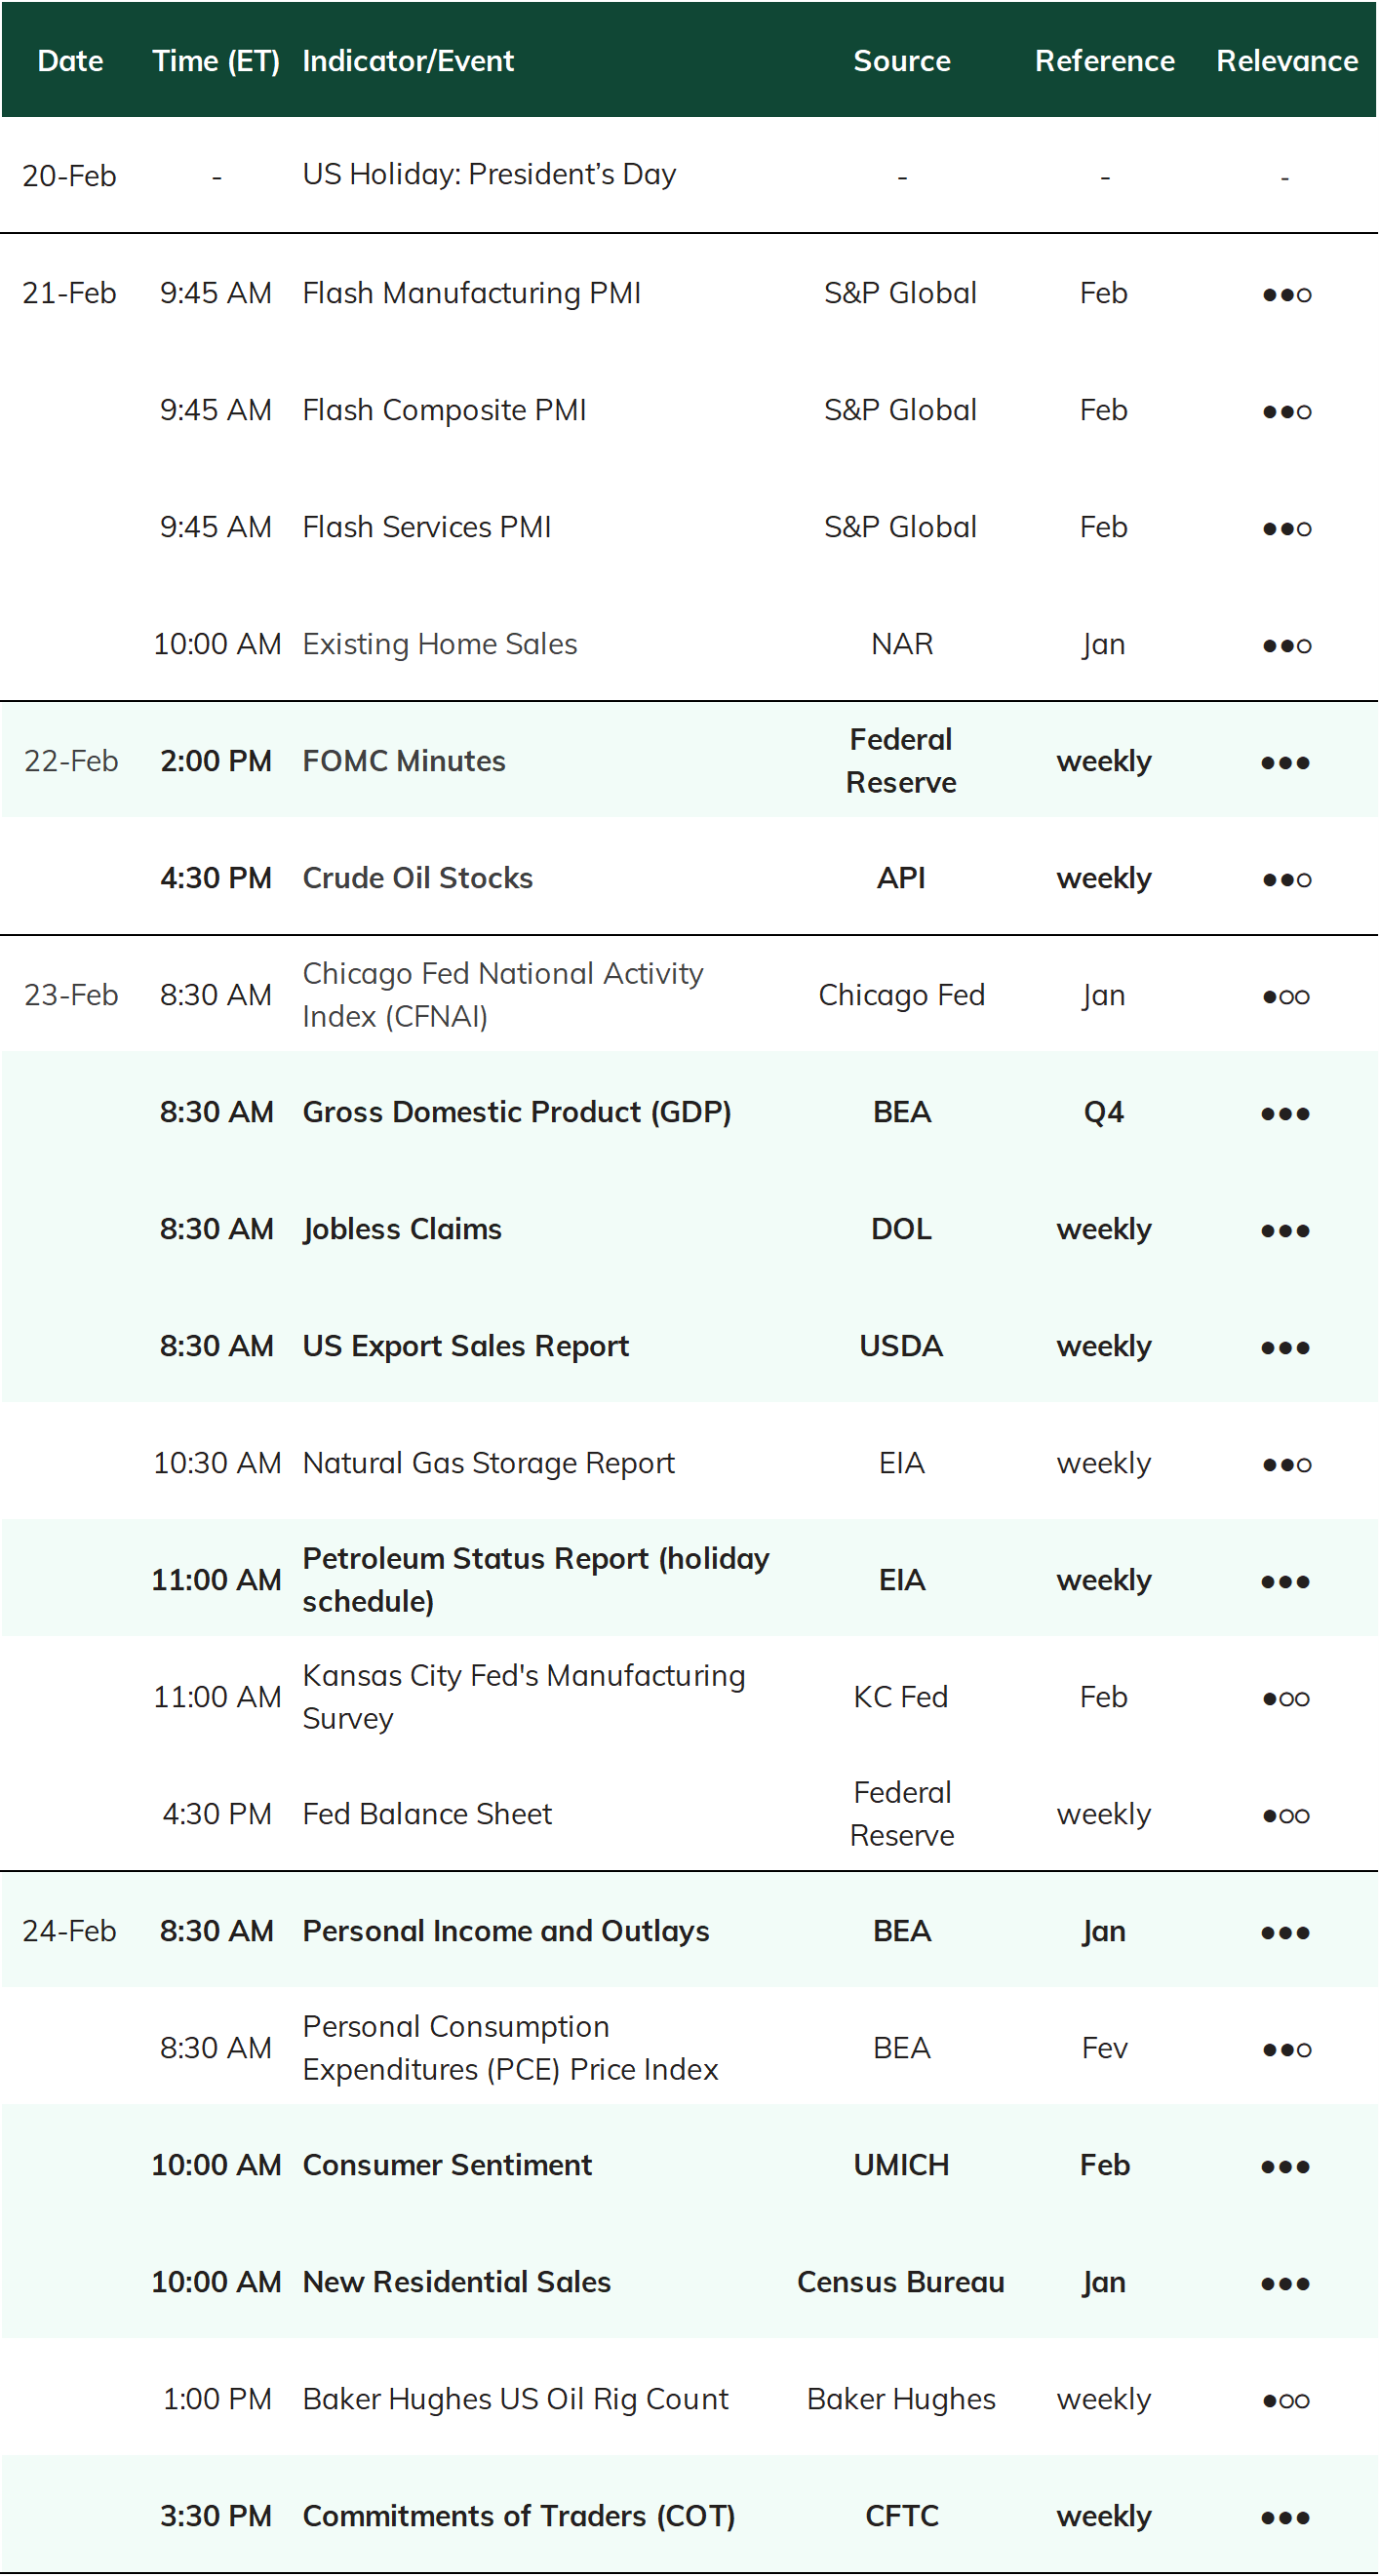This screenshot has height=2576, width=1379.
Task: Select the Crude Oil Stocks event
Action: 418,878
